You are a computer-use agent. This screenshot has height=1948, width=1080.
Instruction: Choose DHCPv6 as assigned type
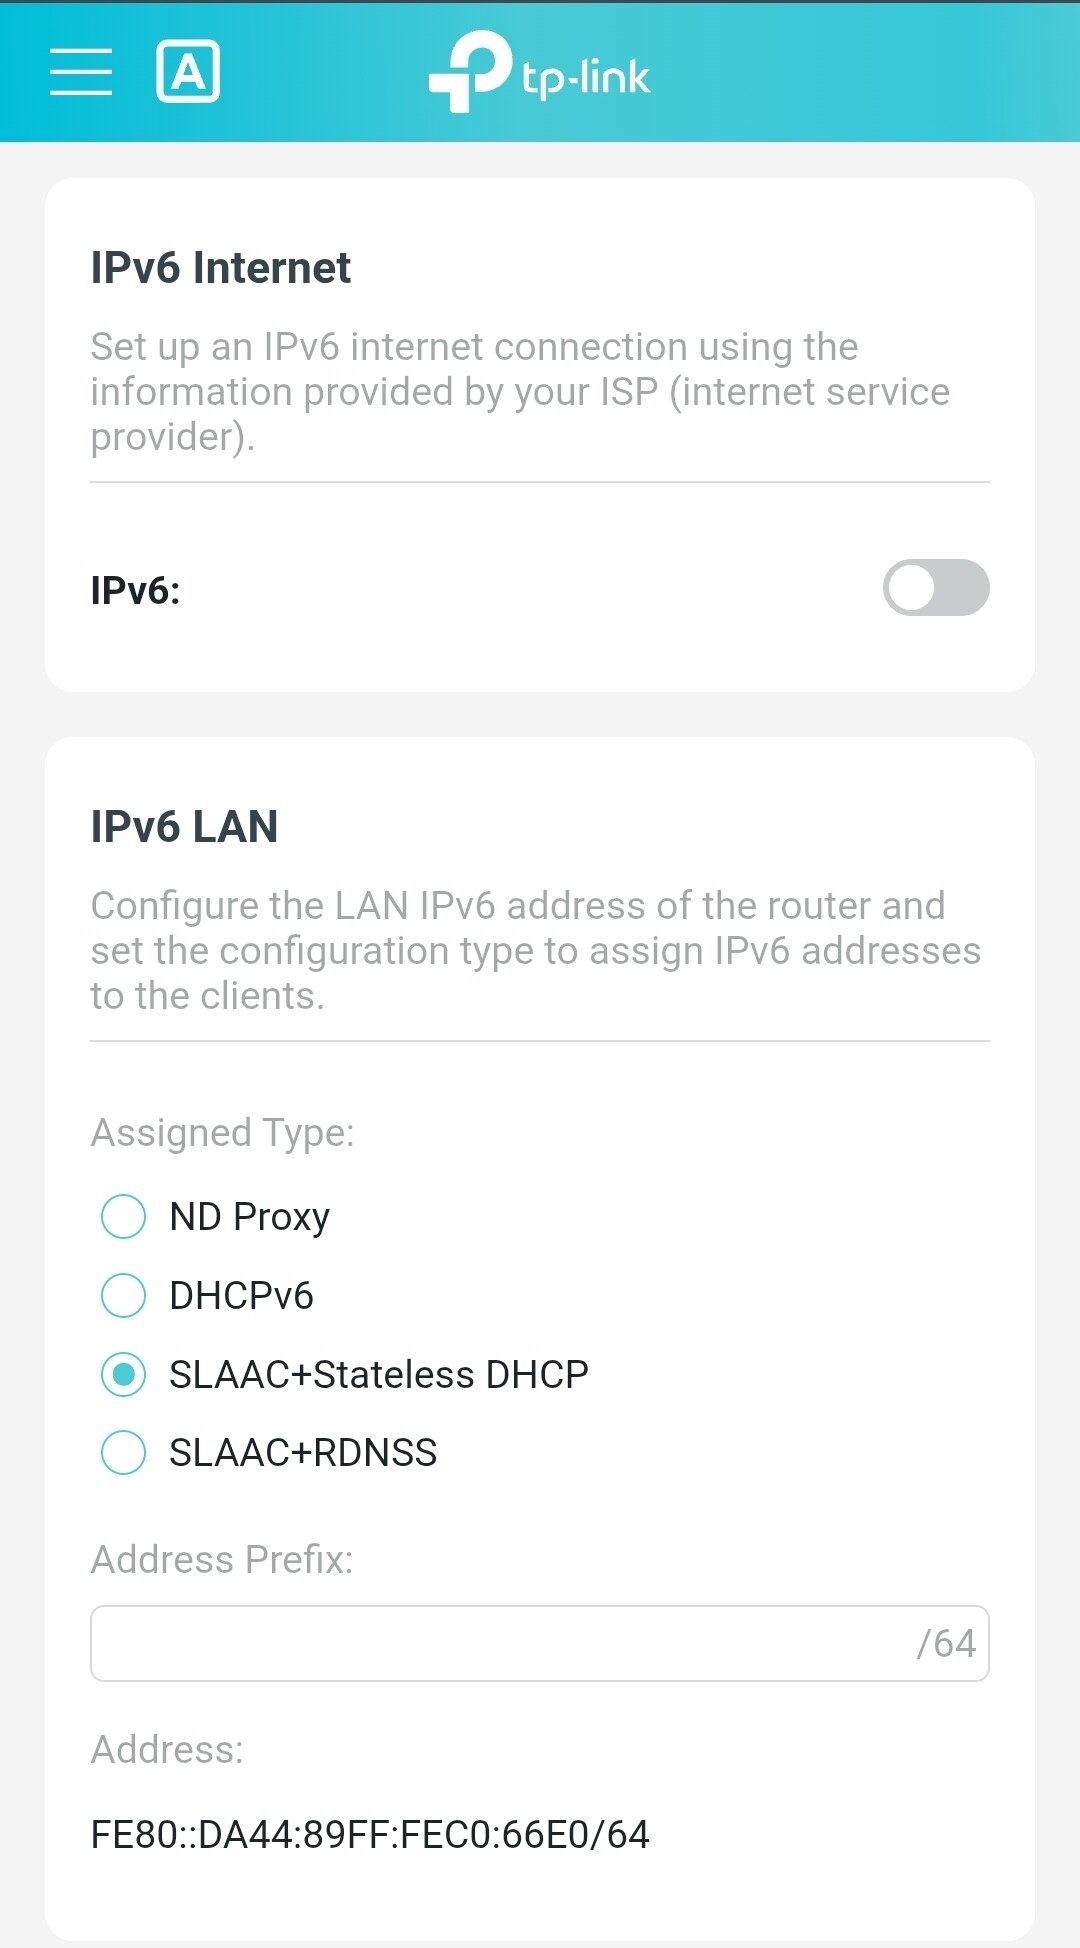pos(124,1296)
